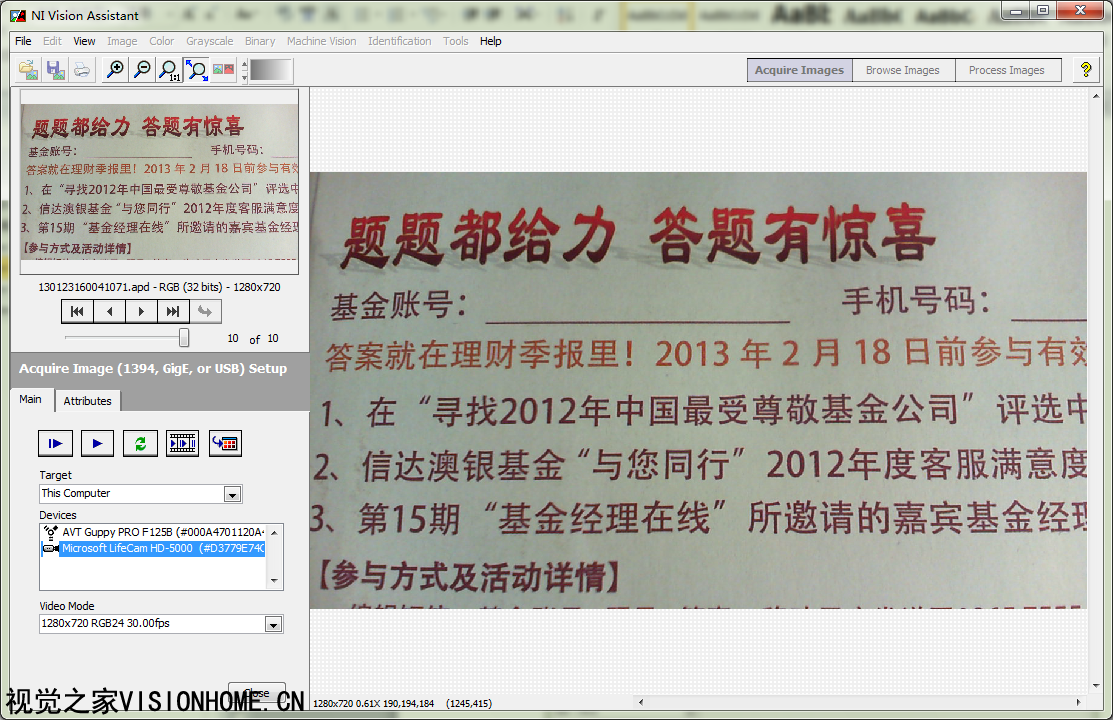The image size is (1113, 720).
Task: Set zoom to 1:1 actual size
Action: pyautogui.click(x=170, y=70)
